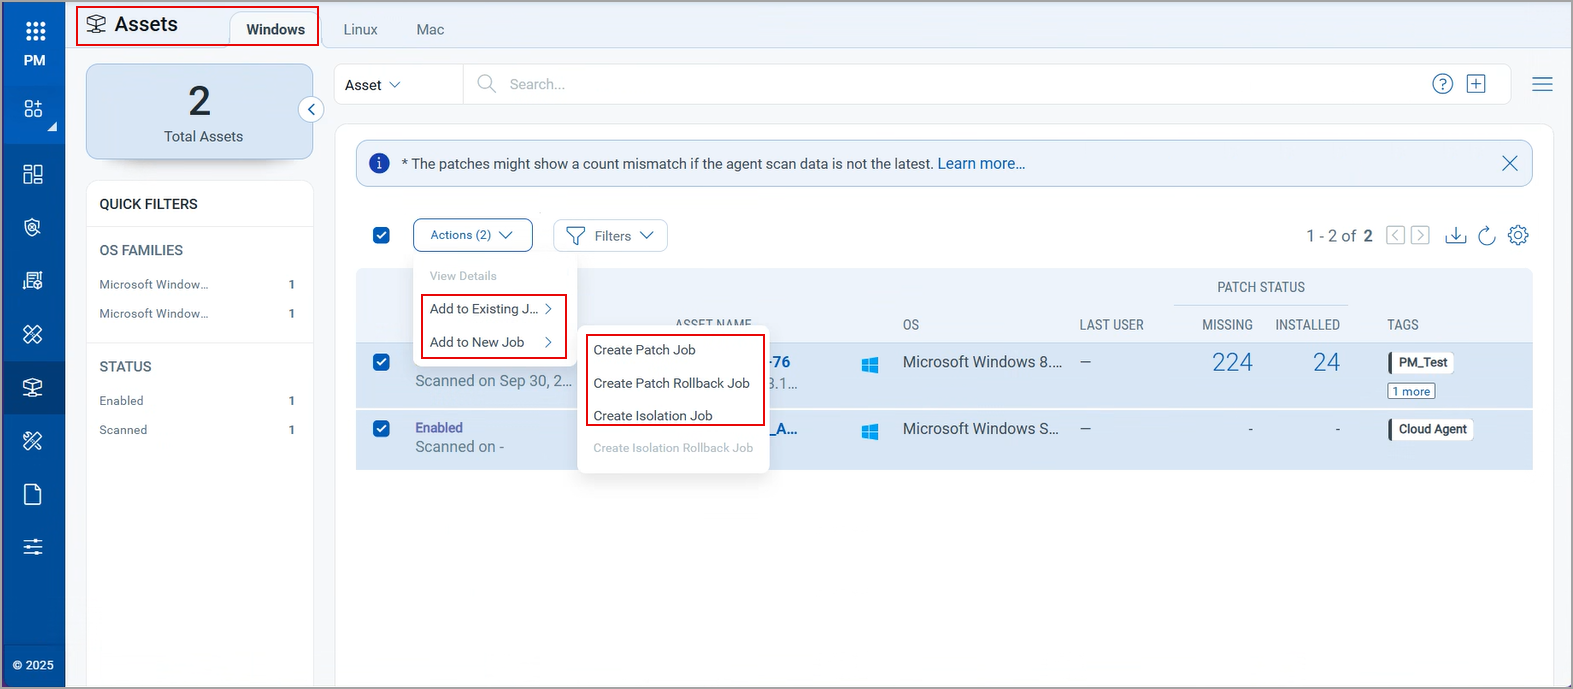Click the plus icon beside search bar

1476,84
